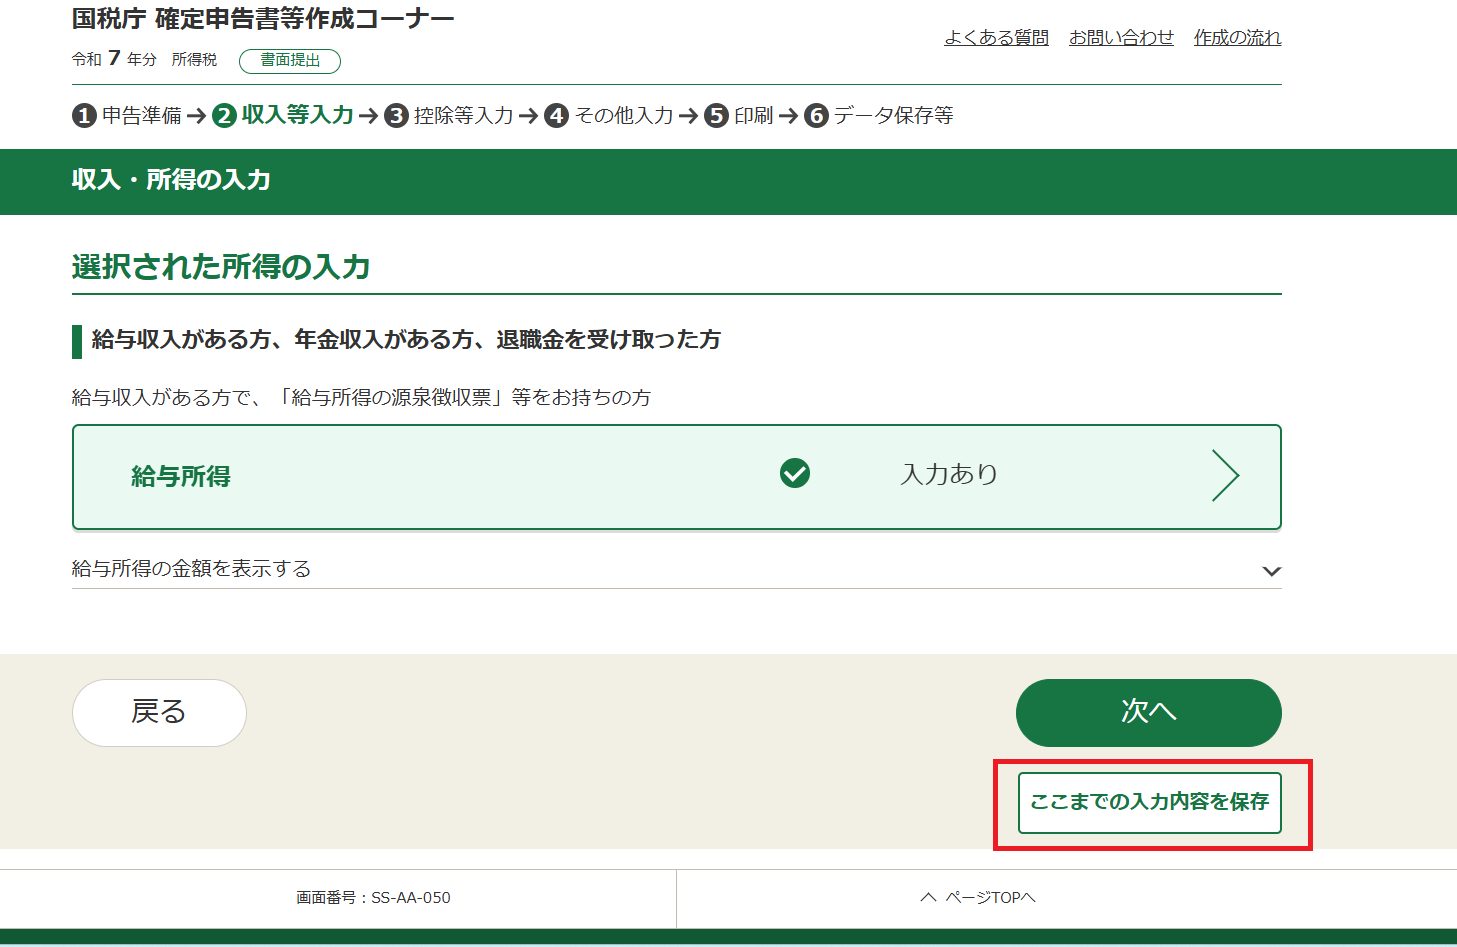Select the 収入等入力 step label
Image resolution: width=1457 pixels, height=947 pixels.
297,115
